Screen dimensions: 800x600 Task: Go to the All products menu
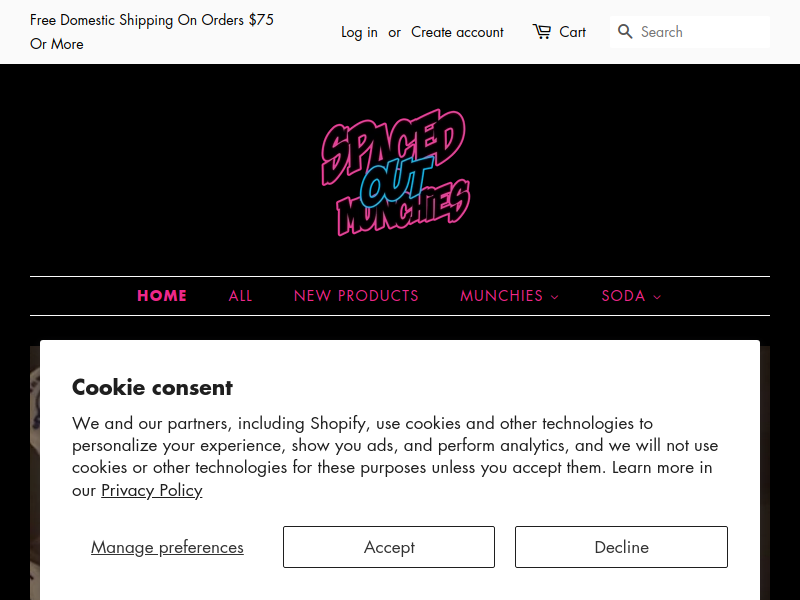(x=240, y=296)
